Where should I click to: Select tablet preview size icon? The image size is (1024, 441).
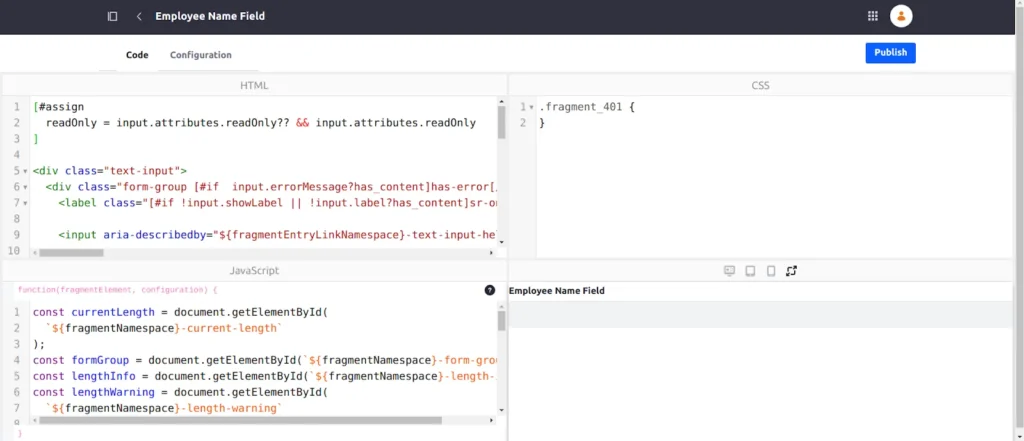tap(750, 271)
